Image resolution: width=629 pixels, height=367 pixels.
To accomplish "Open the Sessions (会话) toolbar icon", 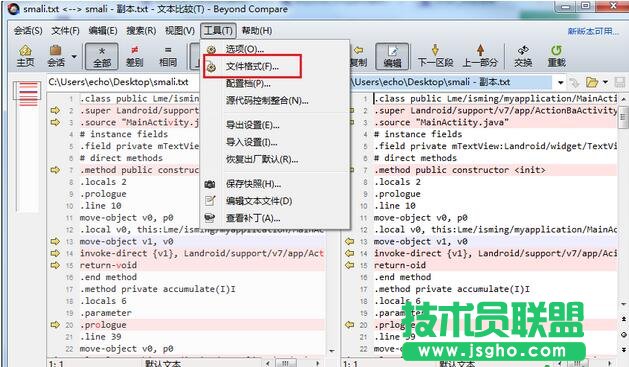I will [56, 56].
